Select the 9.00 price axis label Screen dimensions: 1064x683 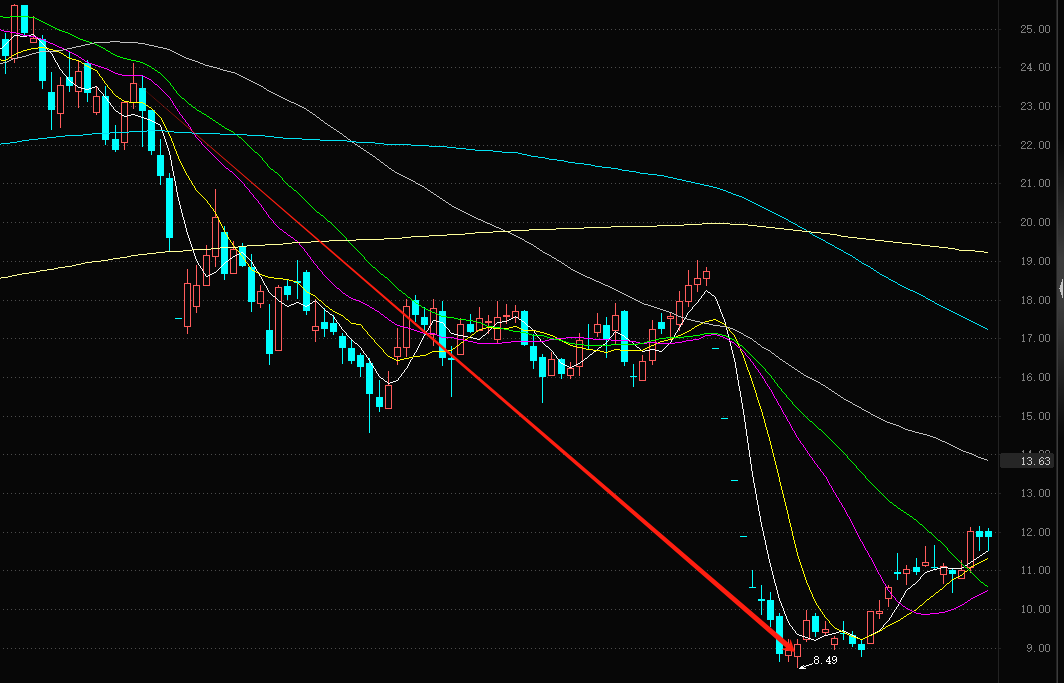[1038, 648]
